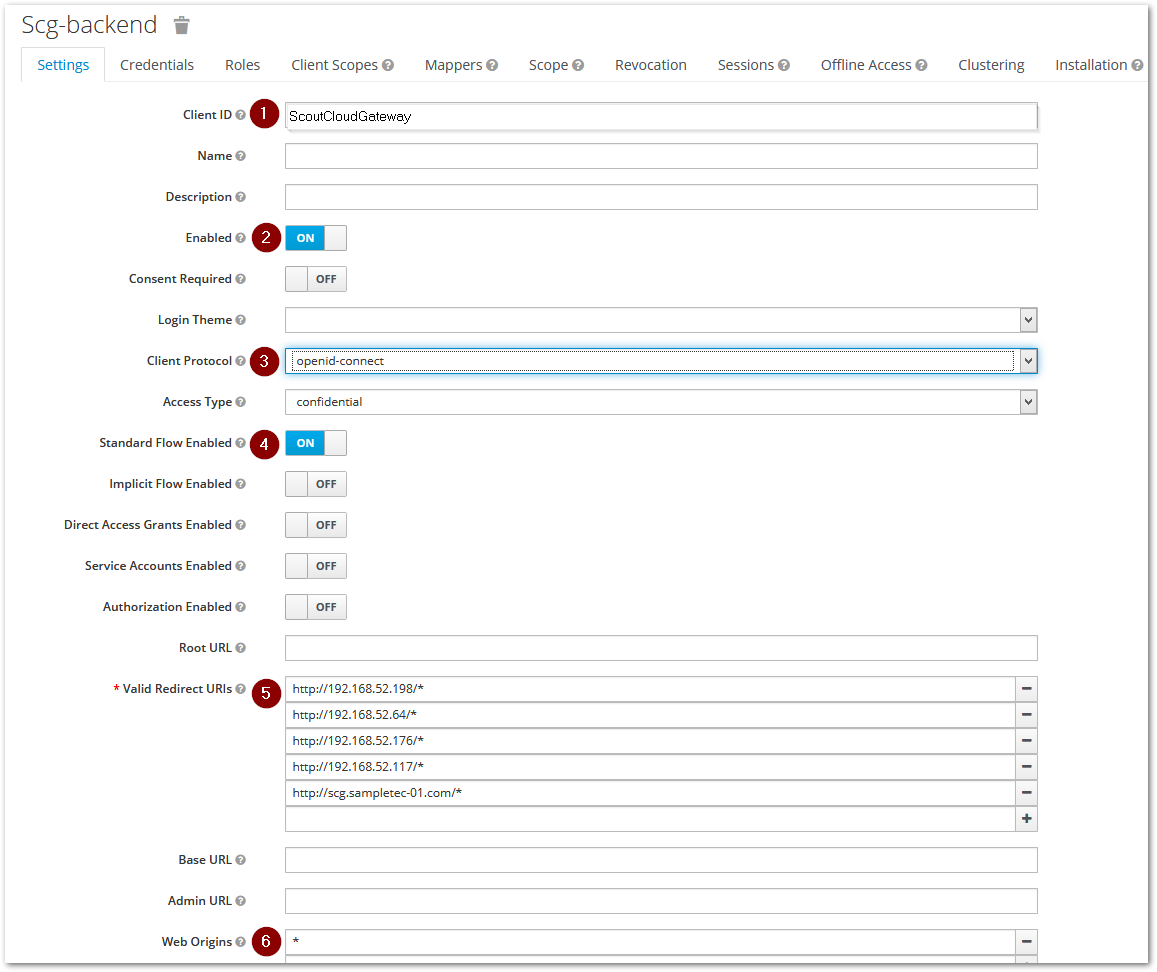Screen dimensions: 1157x972
Task: Remove the http://192.168.52.198/* redirect URI
Action: point(1026,689)
